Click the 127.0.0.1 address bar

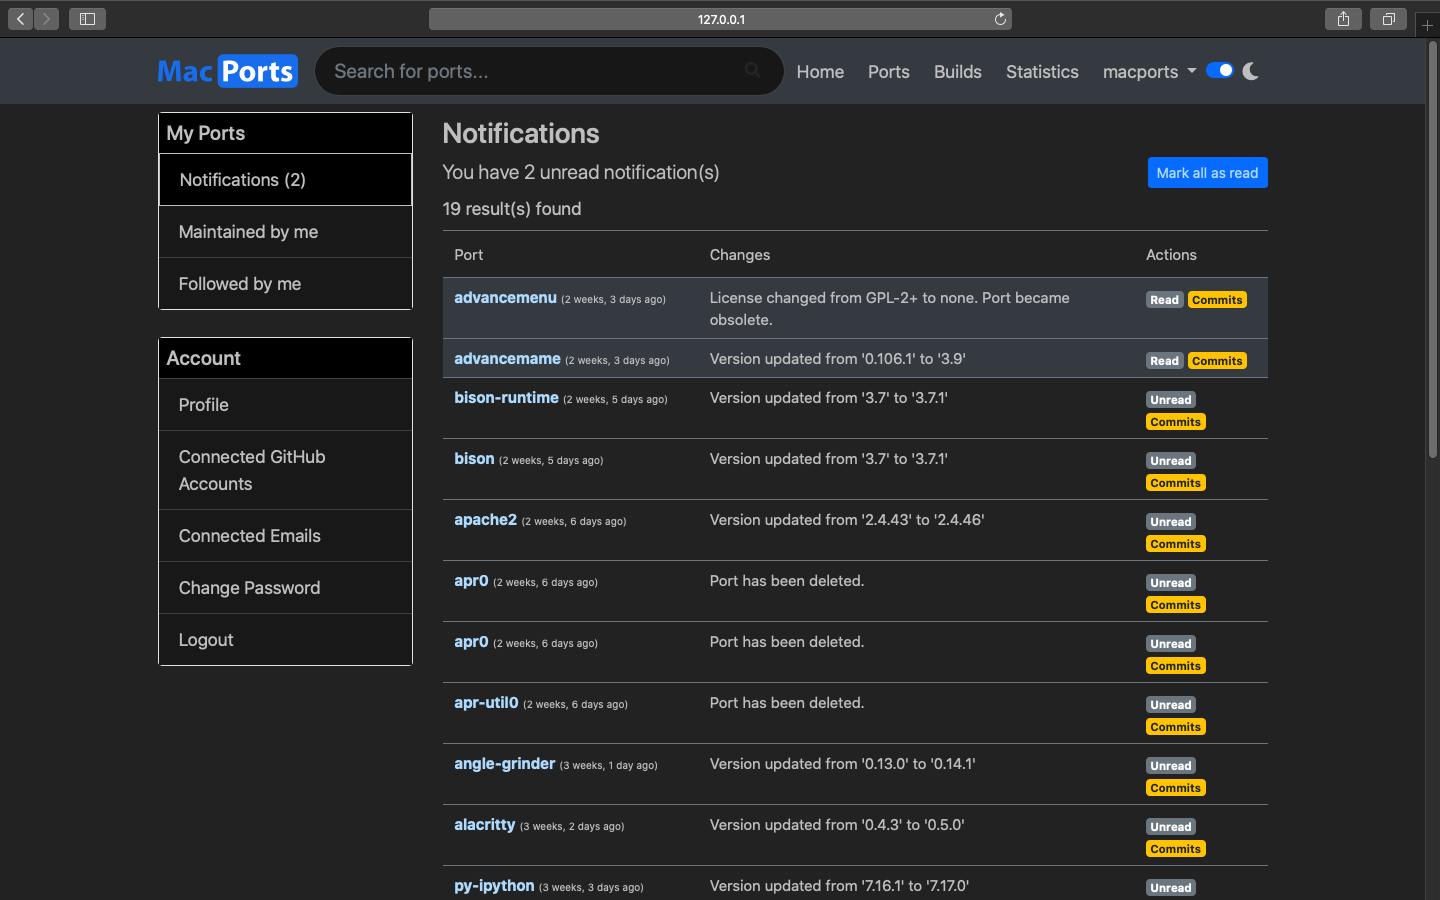pyautogui.click(x=720, y=19)
